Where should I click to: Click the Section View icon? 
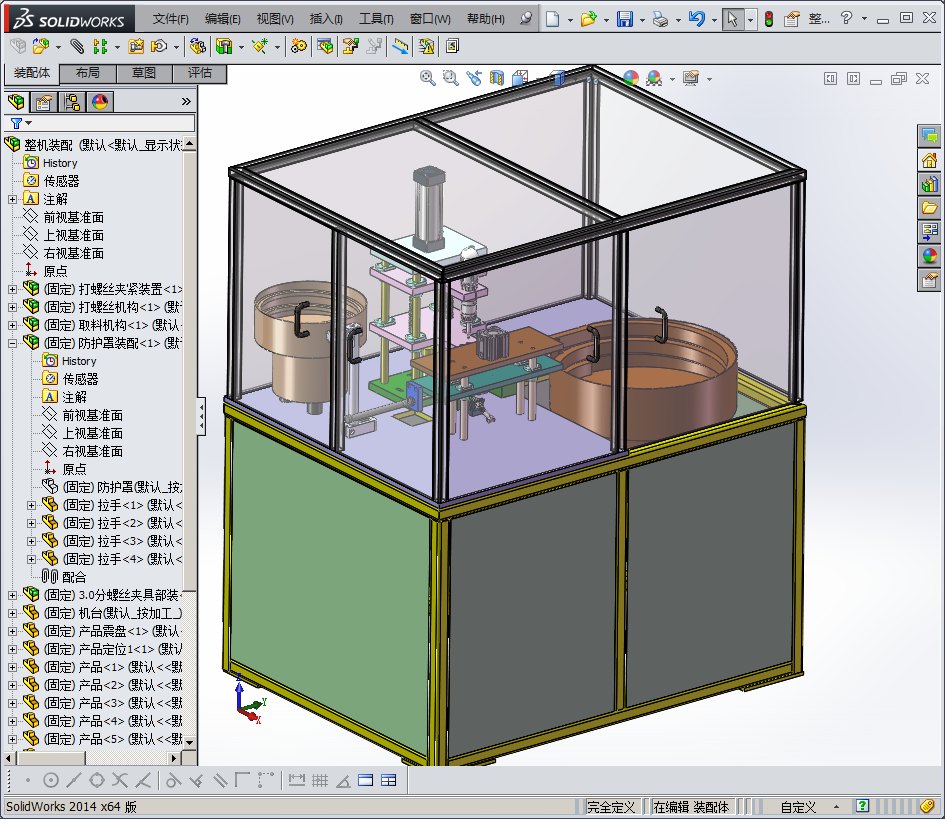pos(497,78)
